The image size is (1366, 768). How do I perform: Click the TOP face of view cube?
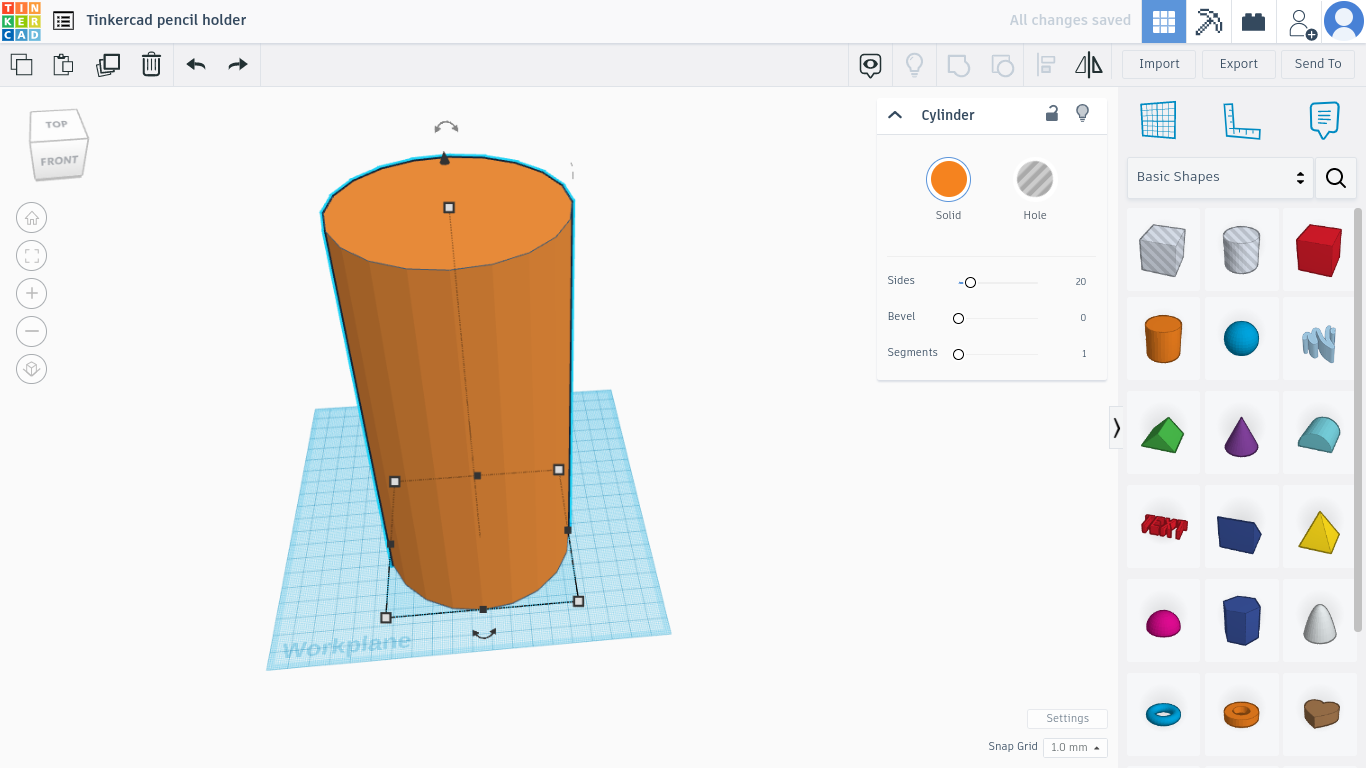coord(57,125)
